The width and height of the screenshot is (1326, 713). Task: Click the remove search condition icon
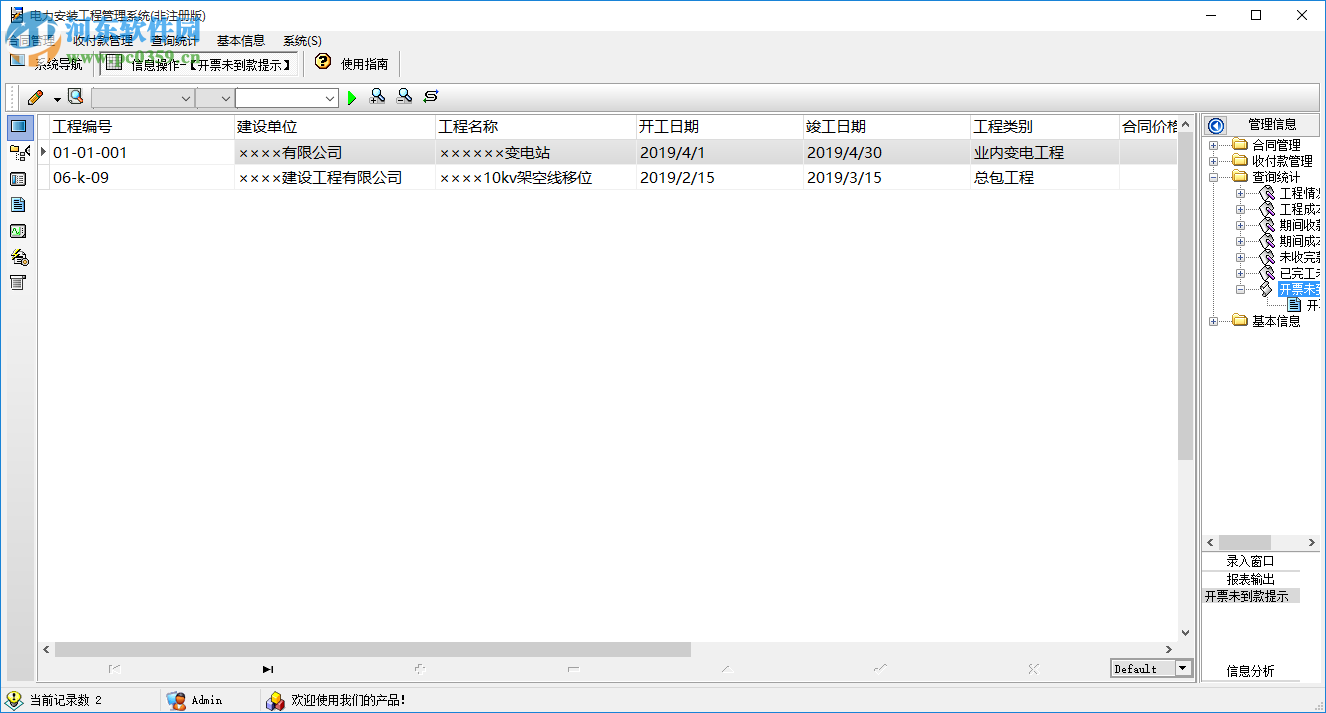point(404,97)
